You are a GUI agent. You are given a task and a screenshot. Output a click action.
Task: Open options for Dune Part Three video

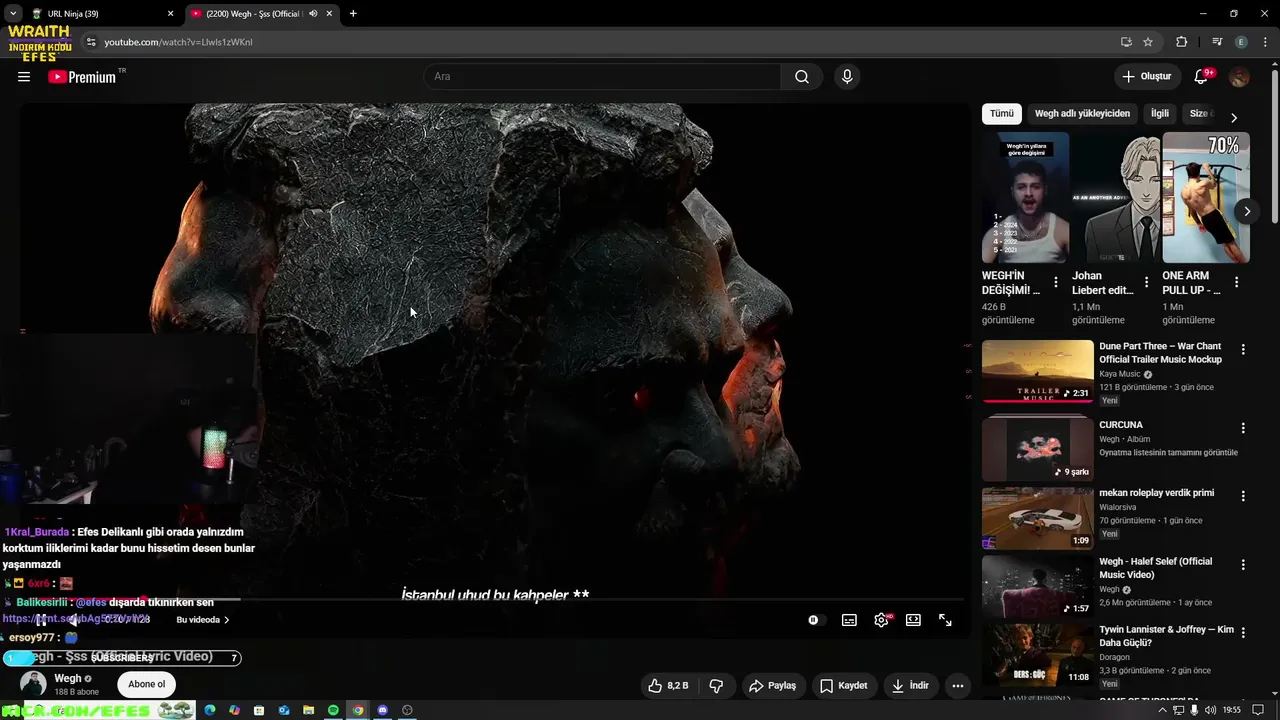click(x=1243, y=350)
